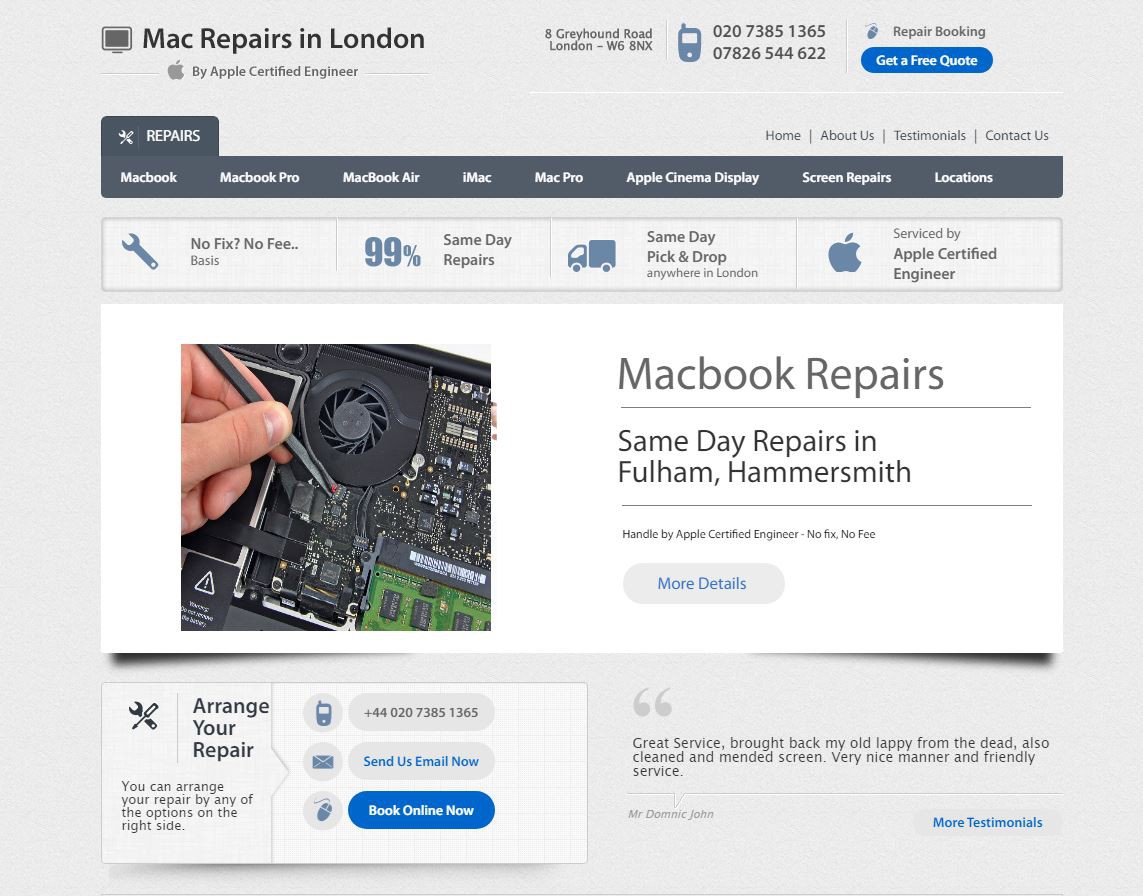Click the Get a Free Quote button
This screenshot has width=1143, height=896.
[x=927, y=61]
